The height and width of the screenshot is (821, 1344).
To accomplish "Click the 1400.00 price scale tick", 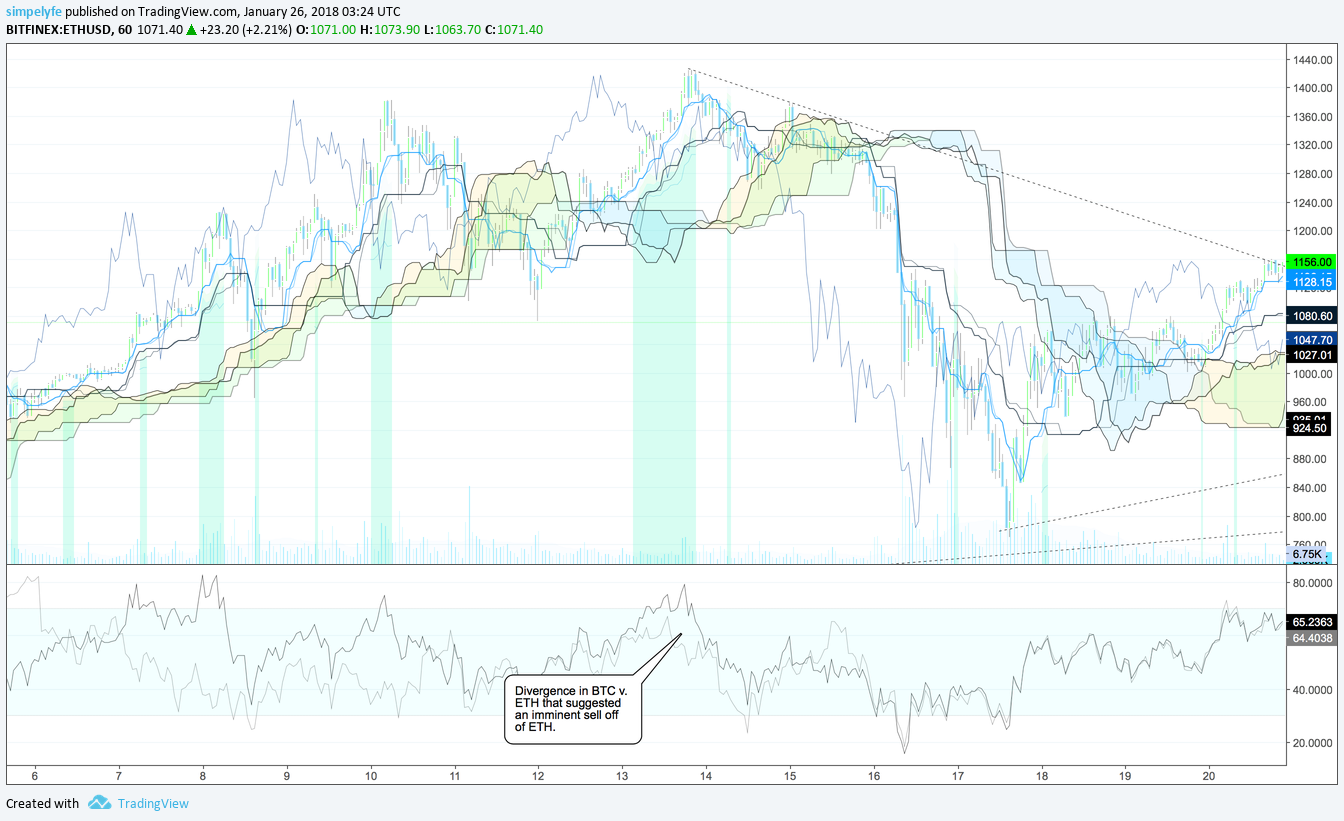I will (1310, 88).
